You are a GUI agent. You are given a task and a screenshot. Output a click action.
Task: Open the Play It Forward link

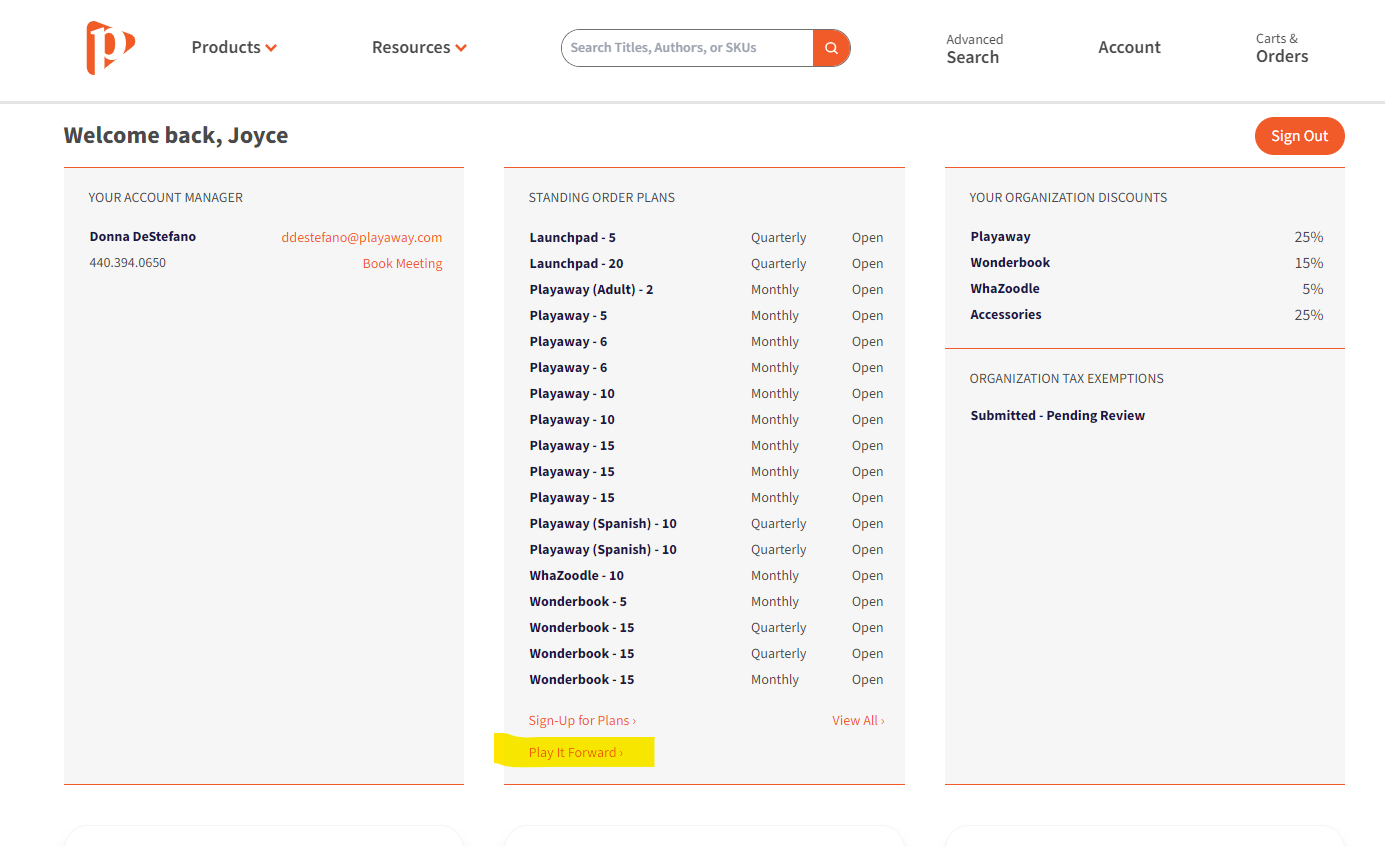click(576, 752)
